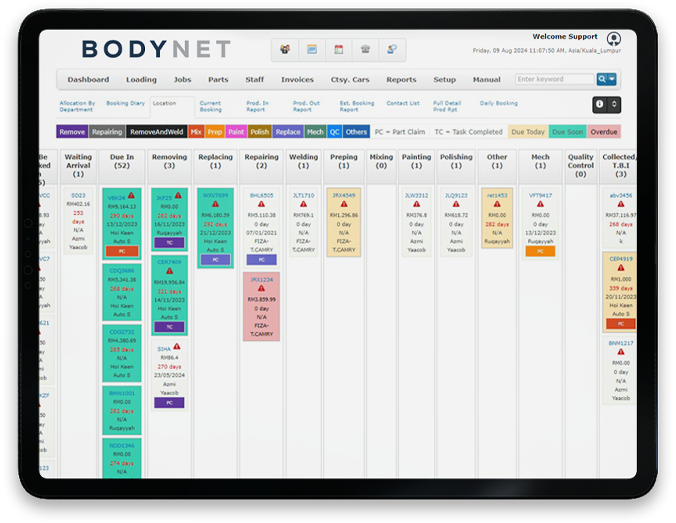This screenshot has height=523, width=676.
Task: Click the blue QC legend swatch
Action: (334, 132)
